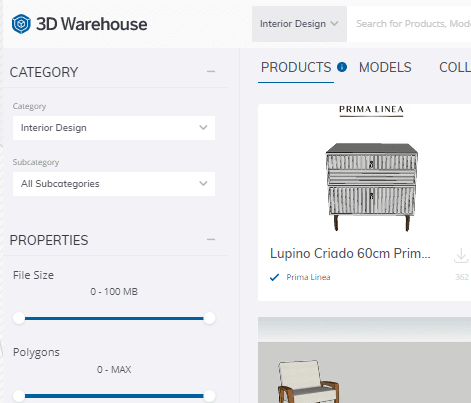Click the Prima Linea verified checkmark icon
This screenshot has height=403, width=471.
tap(274, 277)
